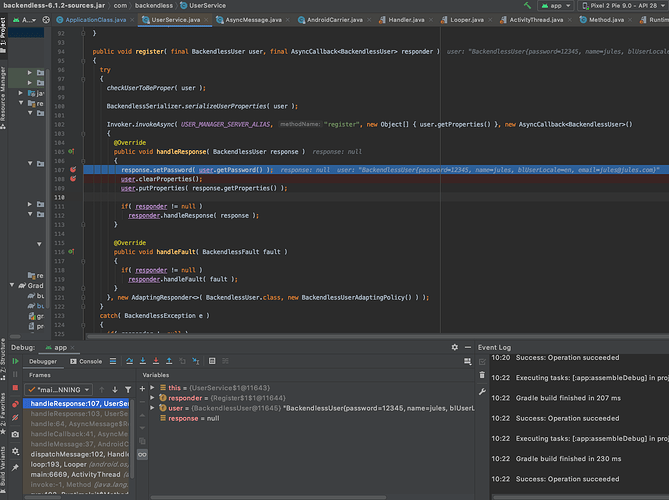Image resolution: width=669 pixels, height=500 pixels.
Task: Click Evaluate Expression icon
Action: (x=212, y=361)
